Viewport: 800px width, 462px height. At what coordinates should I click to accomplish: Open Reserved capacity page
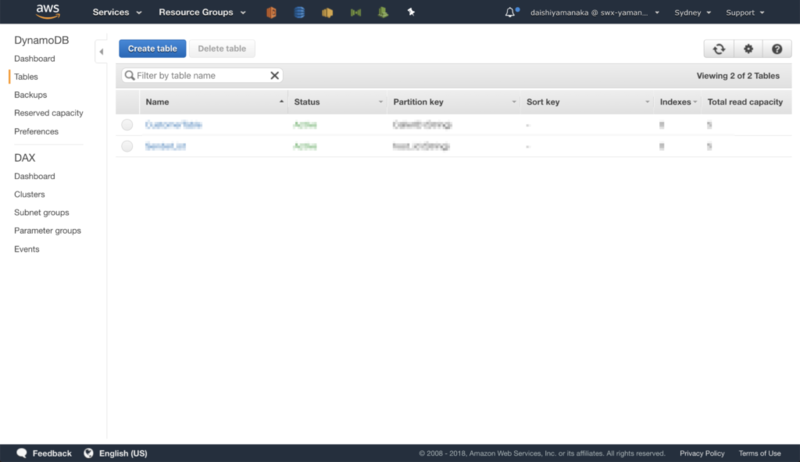48,113
